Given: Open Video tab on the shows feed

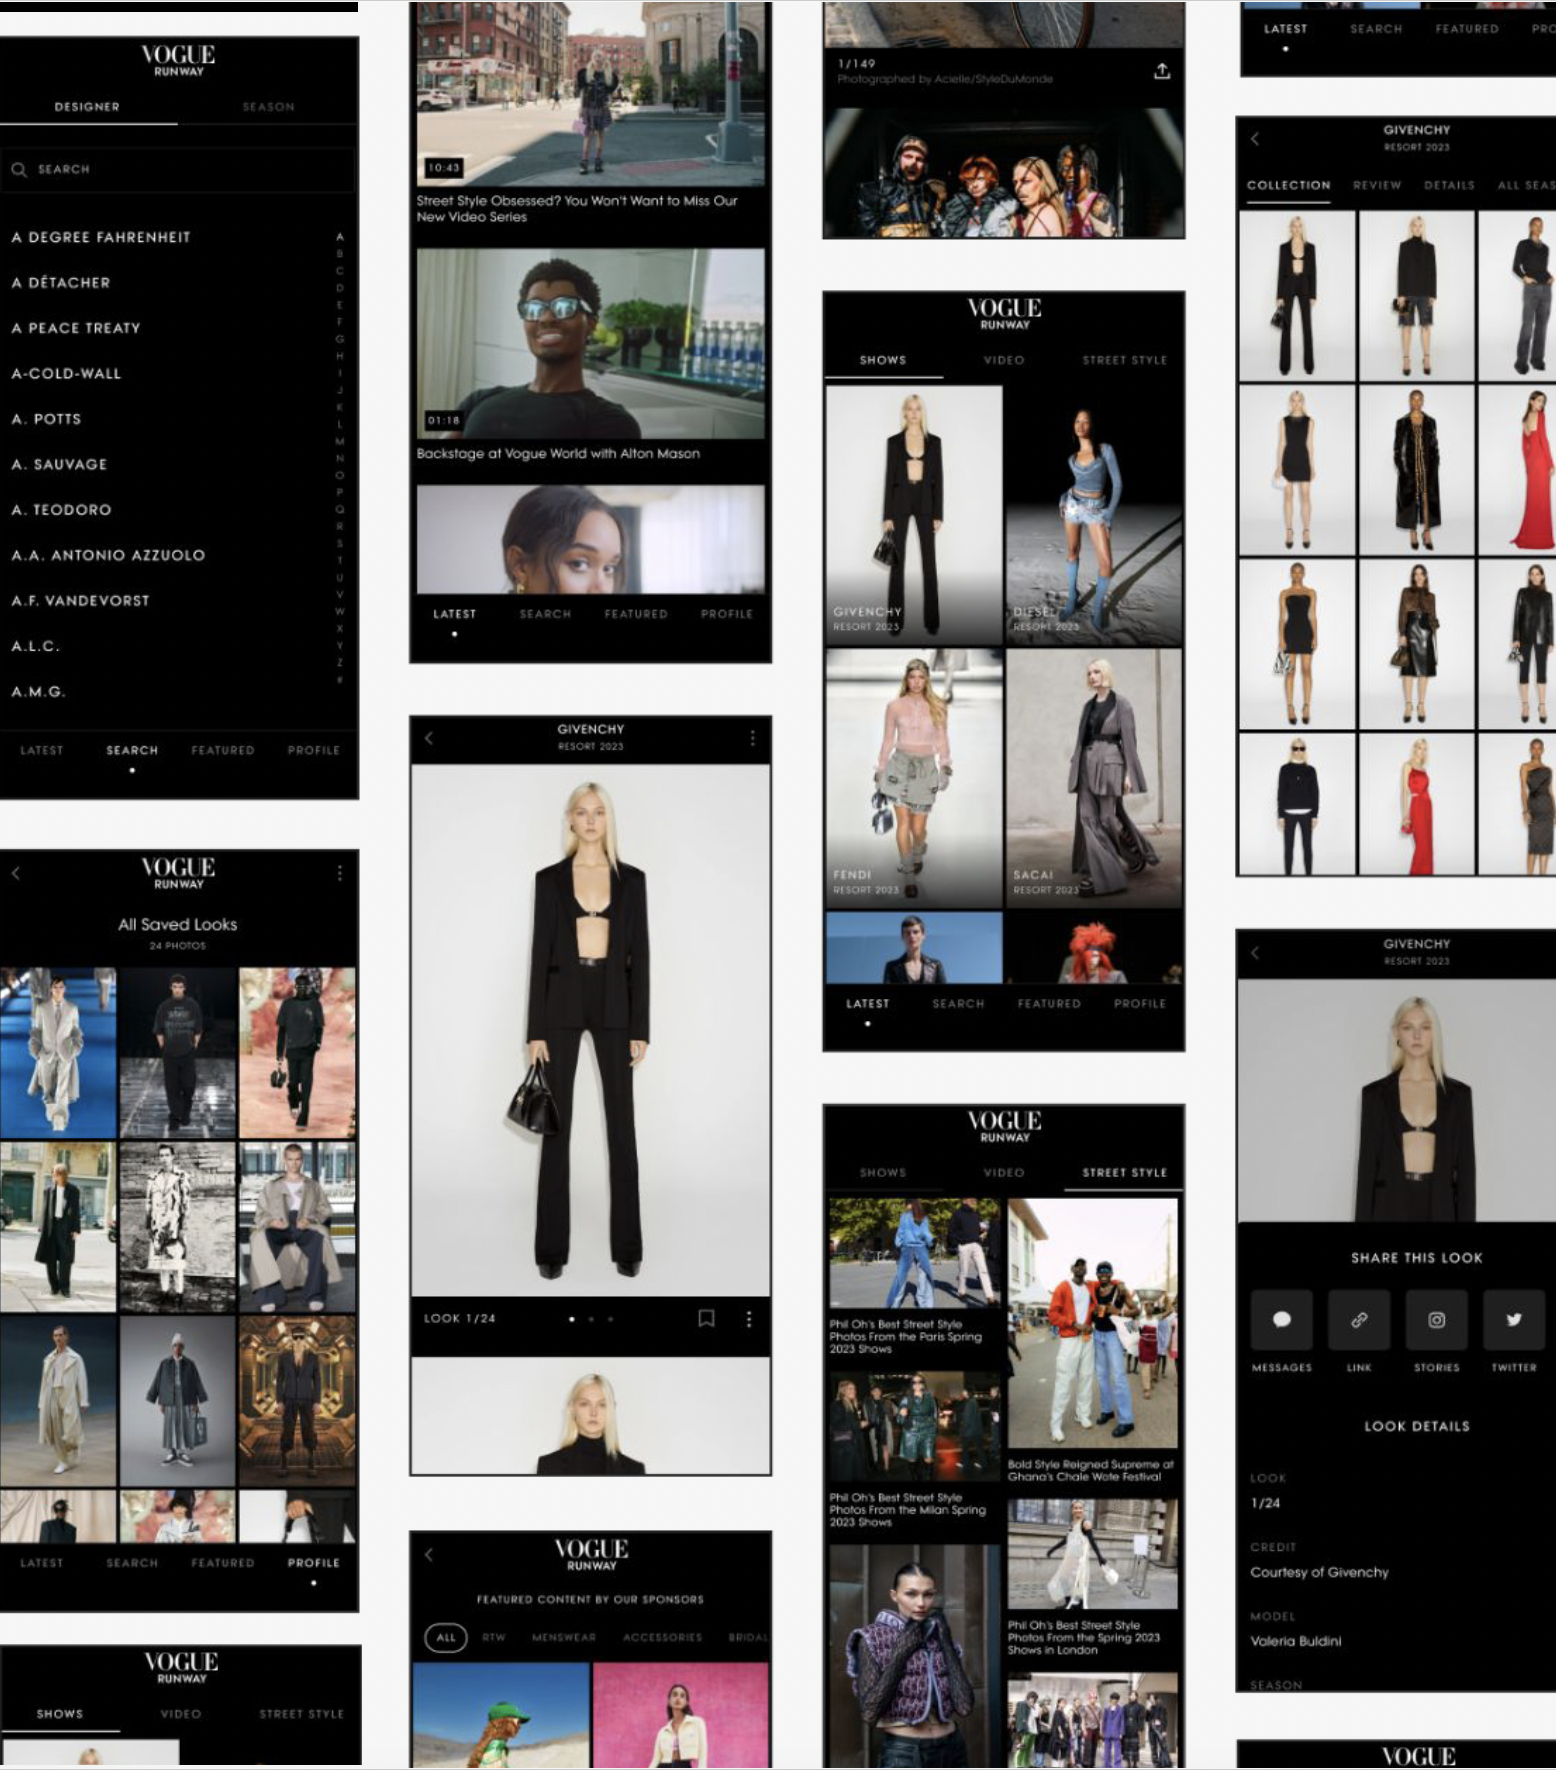Looking at the screenshot, I should coord(1003,360).
